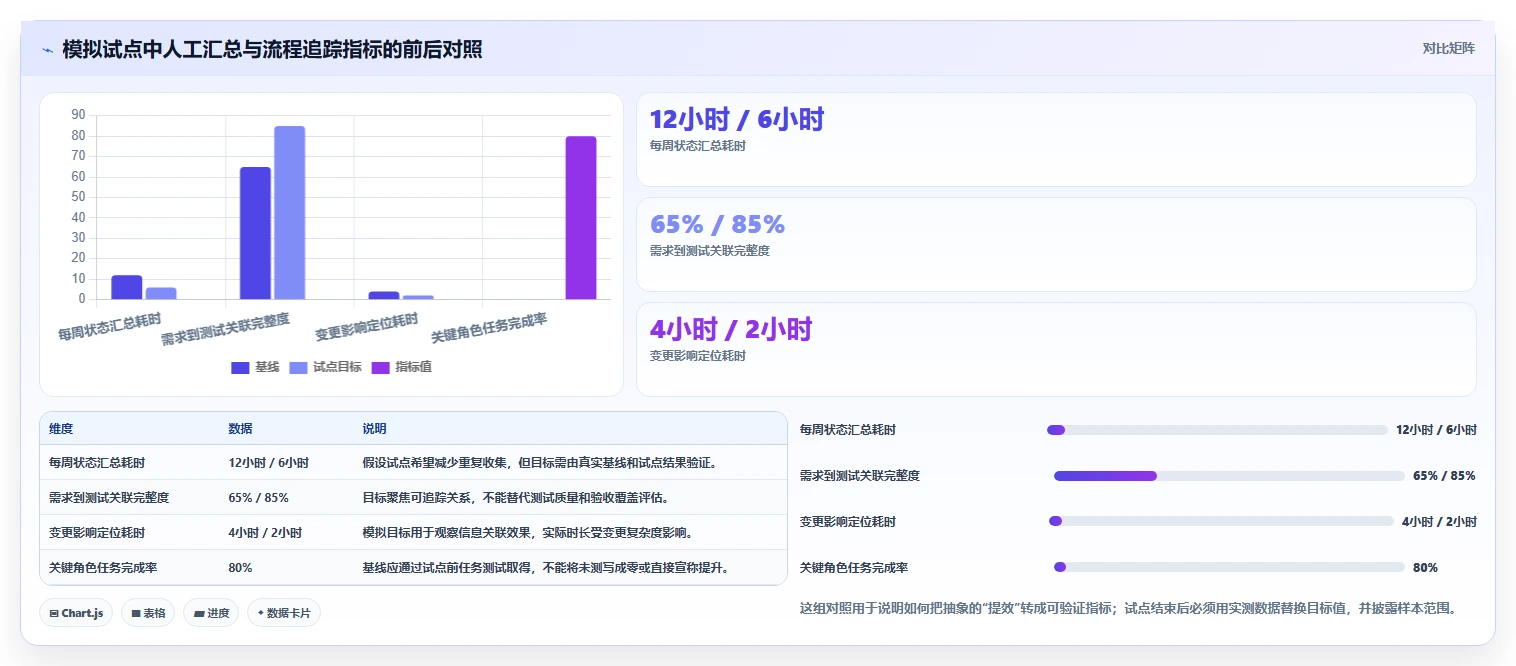Click the description starting 假设试点希望减少重复收集

(540, 463)
